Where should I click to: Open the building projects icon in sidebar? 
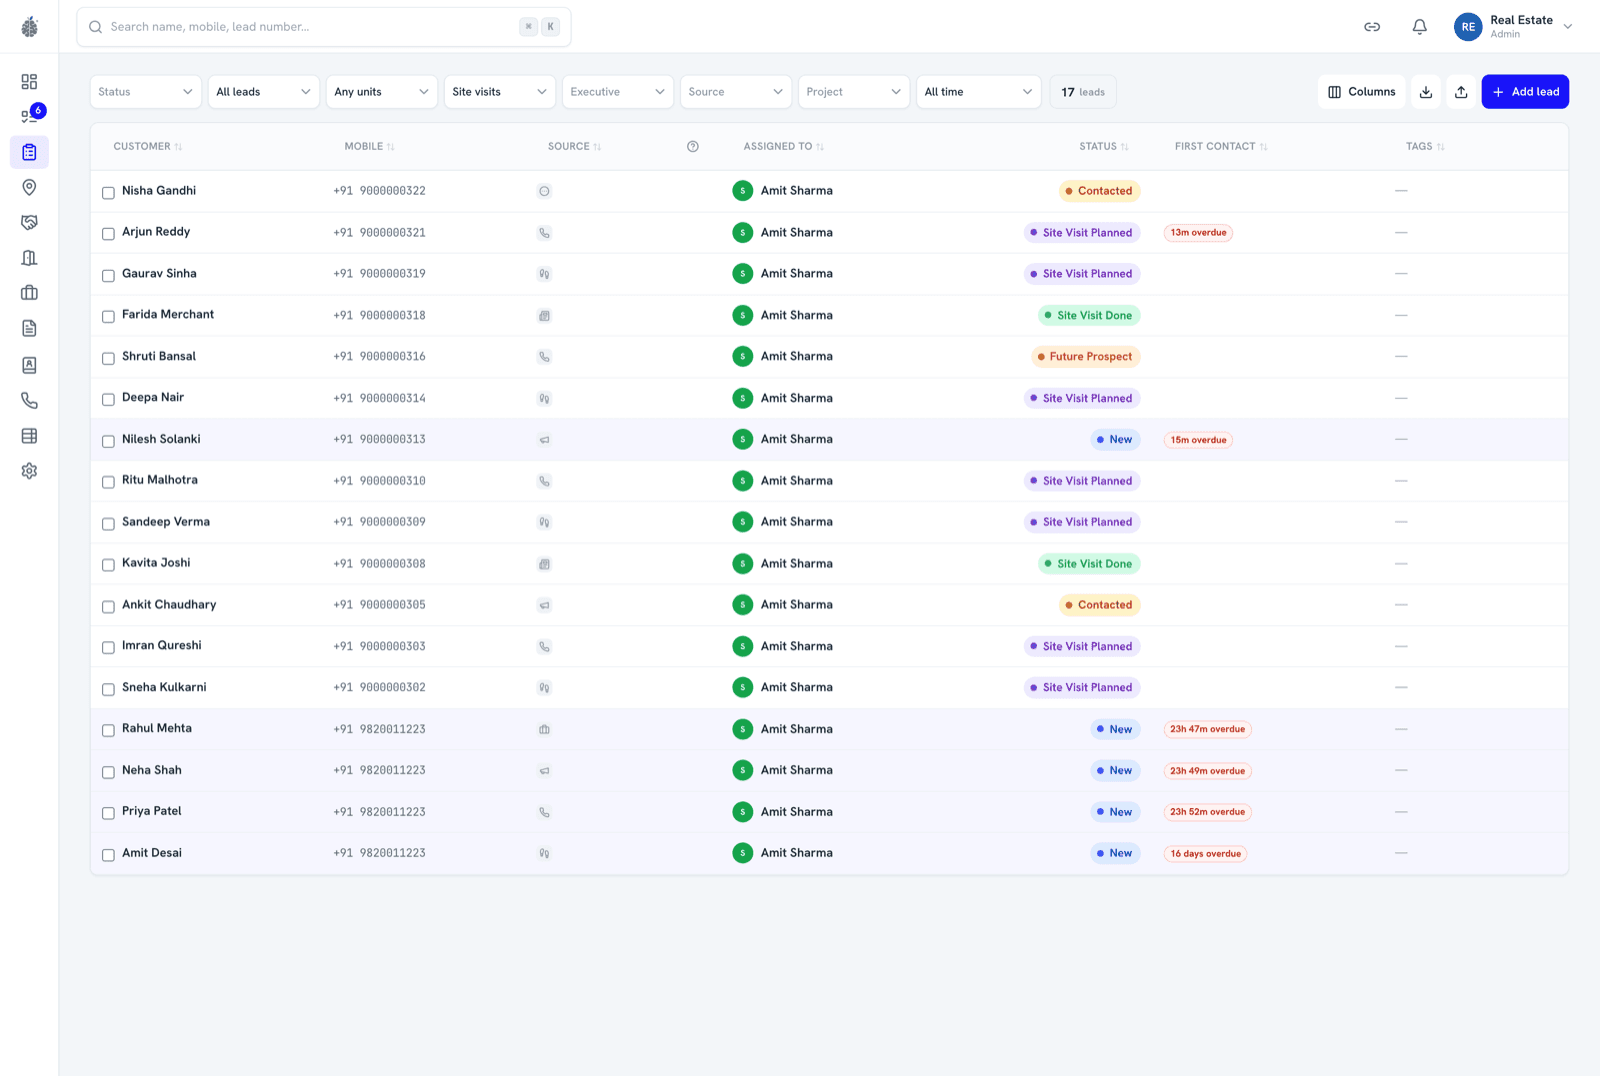[29, 258]
